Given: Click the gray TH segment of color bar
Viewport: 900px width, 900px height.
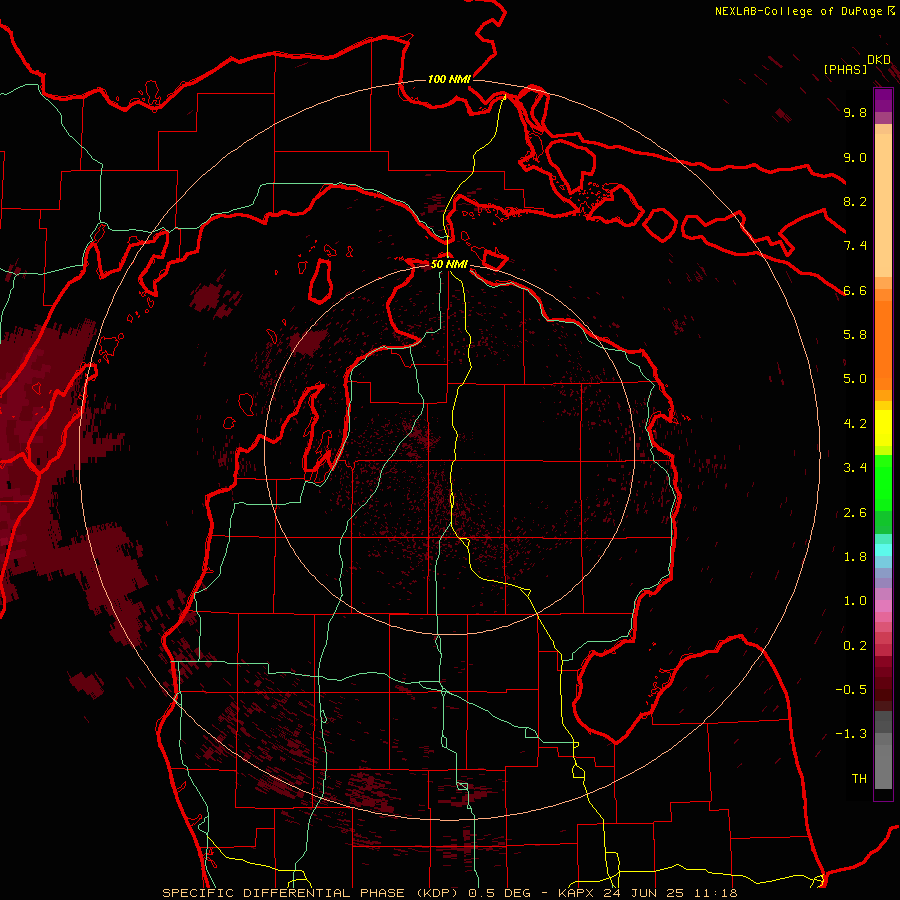Looking at the screenshot, I should 883,766.
